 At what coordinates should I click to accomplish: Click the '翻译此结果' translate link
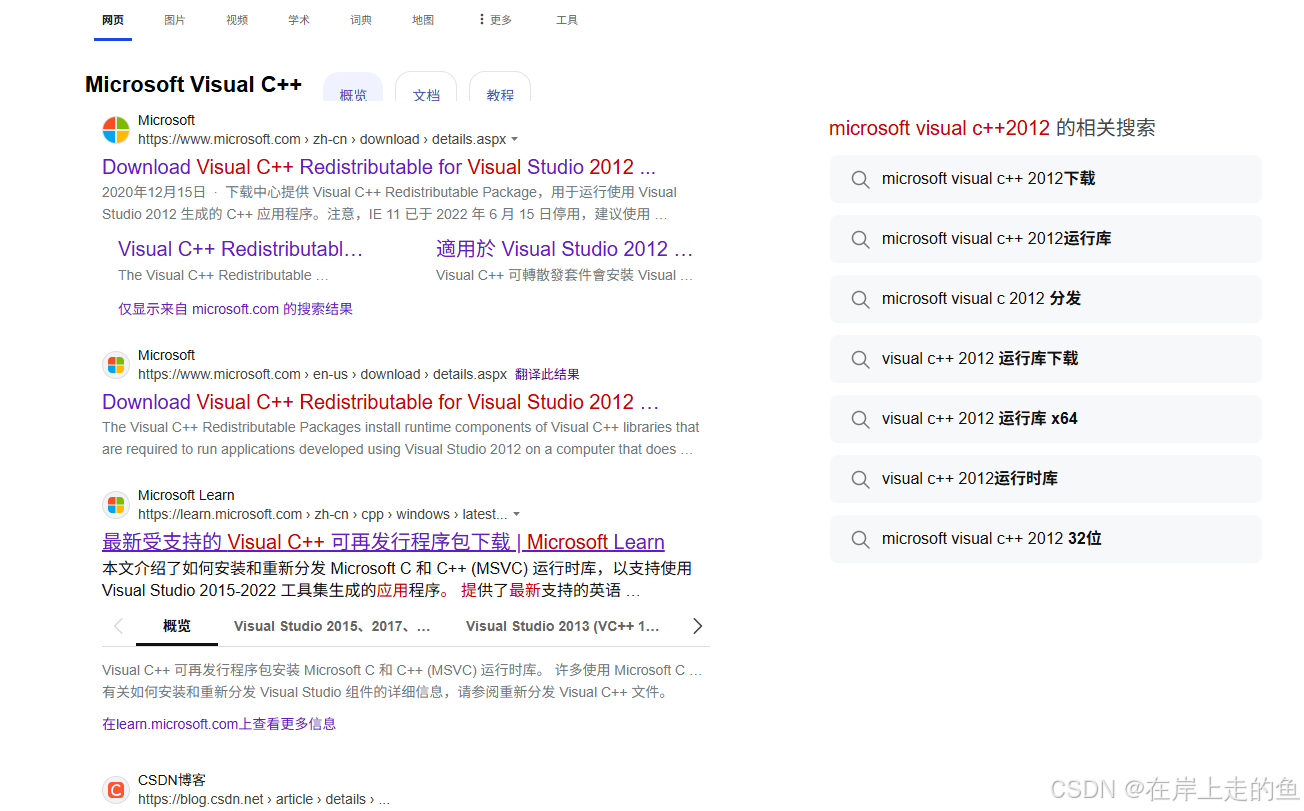[547, 374]
